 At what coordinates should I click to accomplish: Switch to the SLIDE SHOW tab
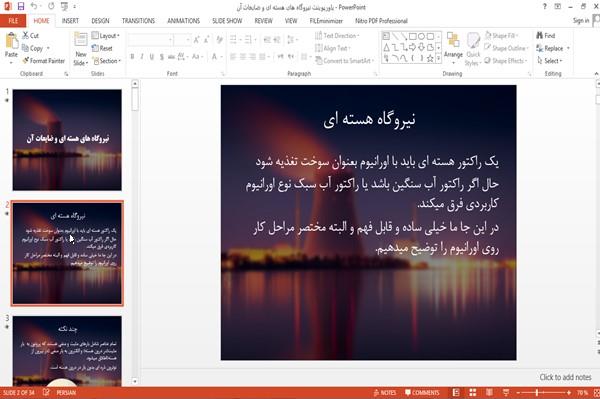coord(227,21)
